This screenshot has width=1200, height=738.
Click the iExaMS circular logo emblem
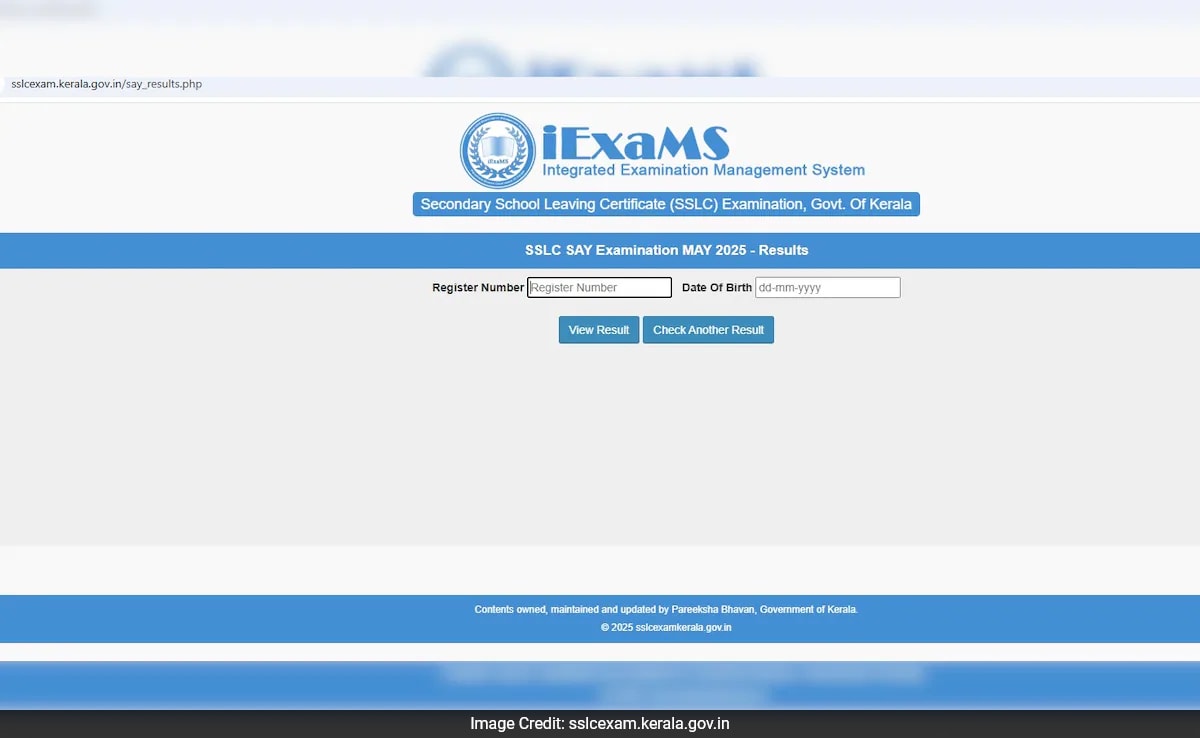tap(498, 151)
